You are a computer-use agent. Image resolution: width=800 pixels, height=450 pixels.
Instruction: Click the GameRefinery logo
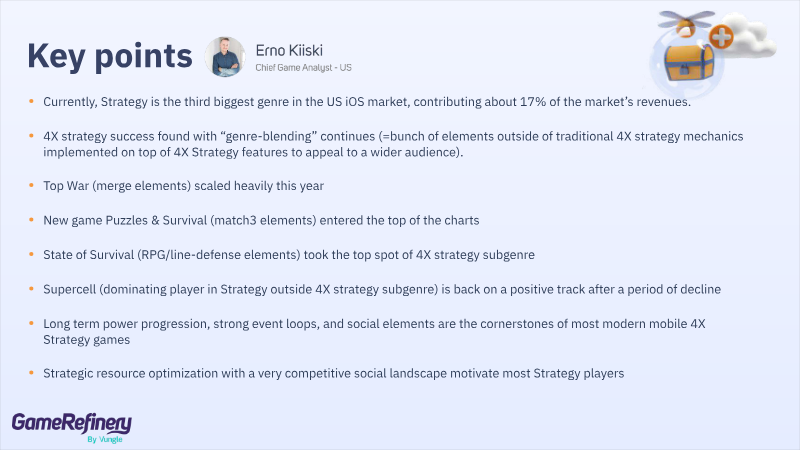pos(71,424)
